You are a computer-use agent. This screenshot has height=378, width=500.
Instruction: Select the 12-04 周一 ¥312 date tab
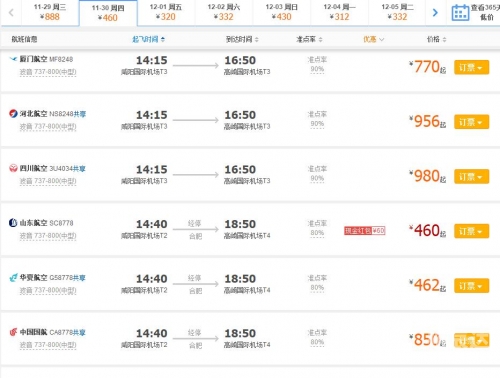[340, 13]
